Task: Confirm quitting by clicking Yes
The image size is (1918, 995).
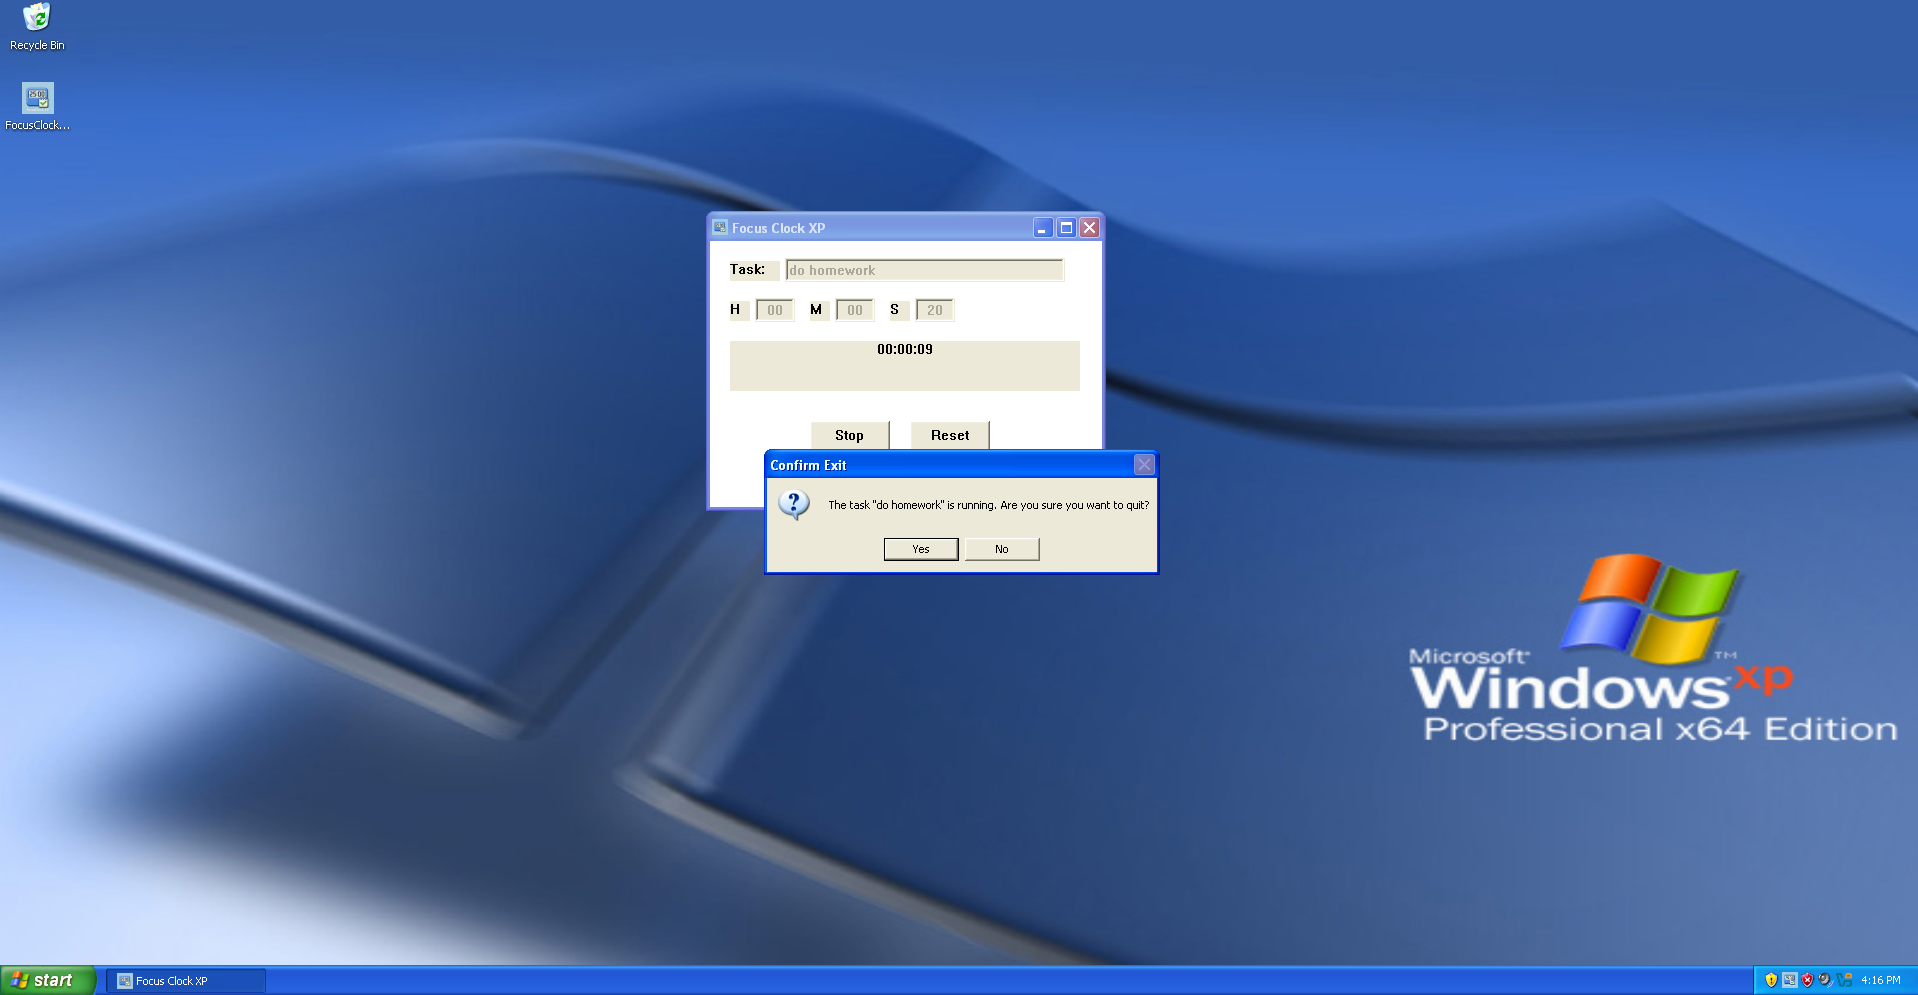Action: 921,549
